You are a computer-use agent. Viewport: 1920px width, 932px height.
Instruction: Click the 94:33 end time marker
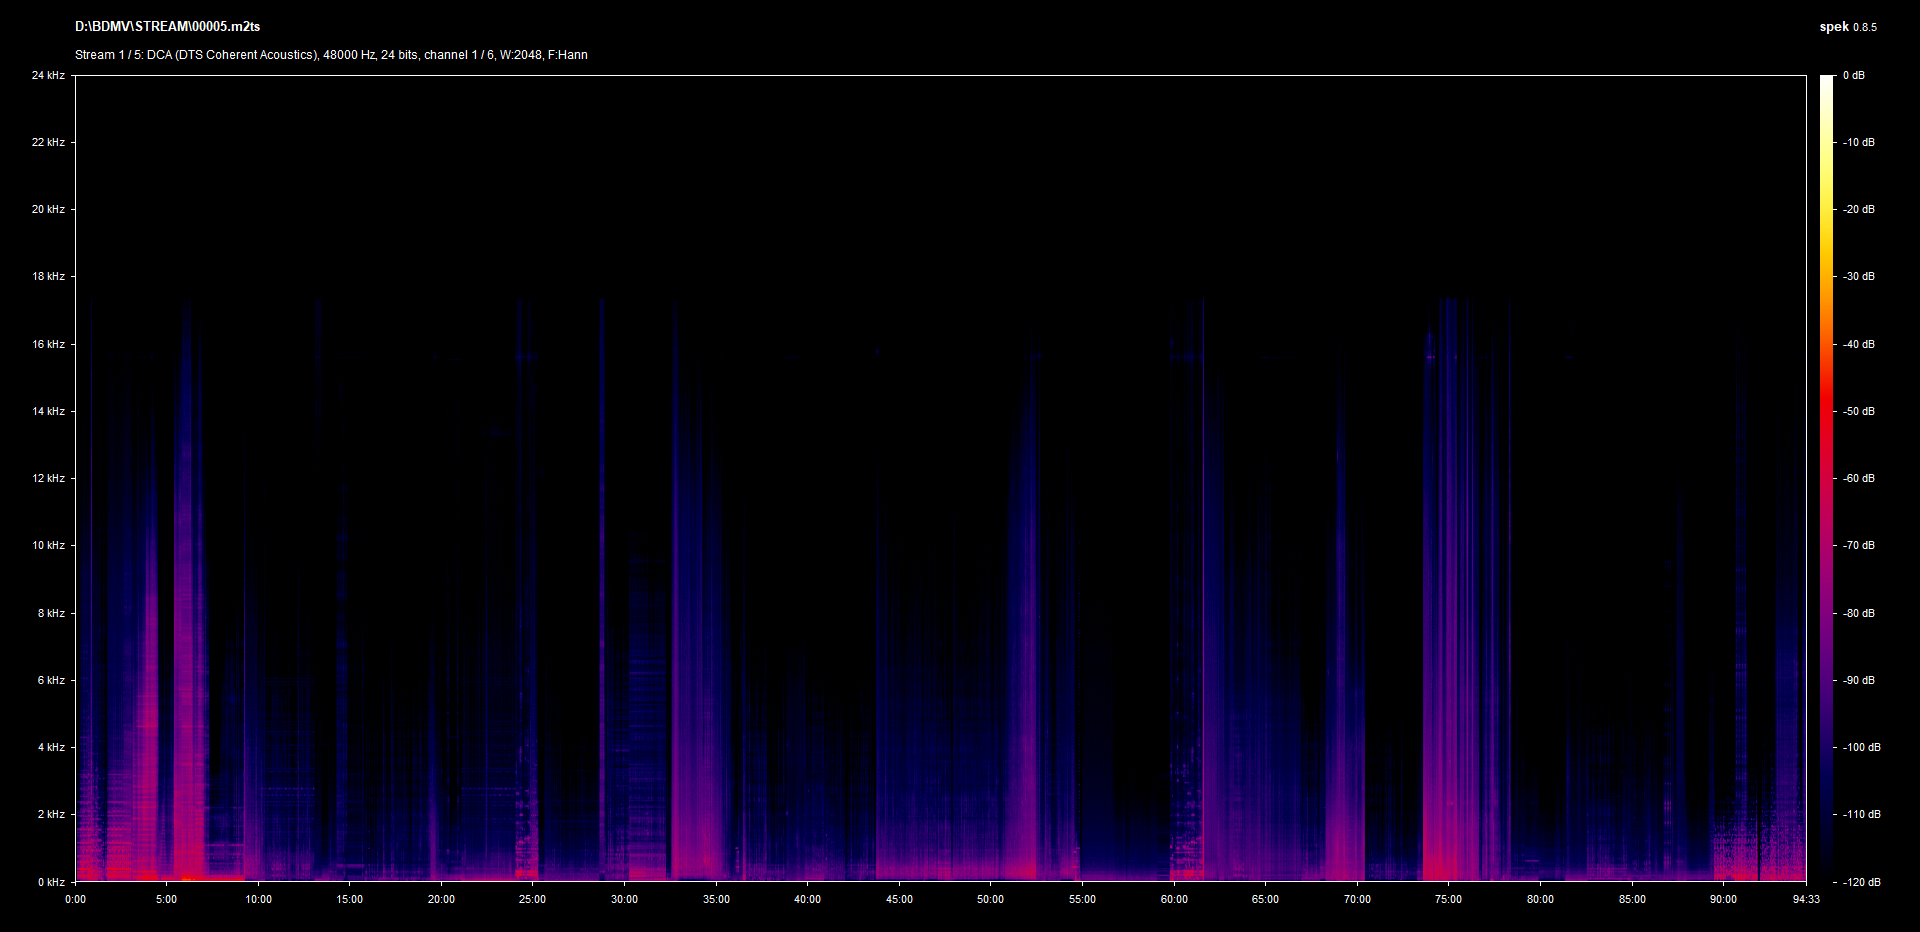click(x=1806, y=899)
